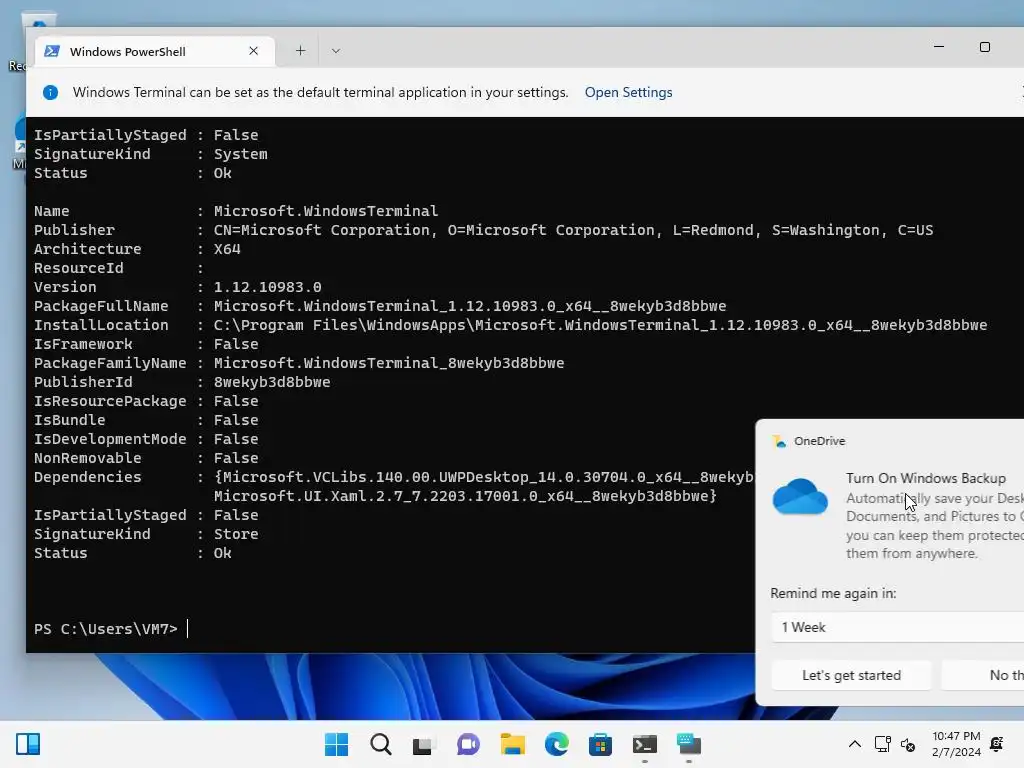This screenshot has height=768, width=1024.
Task: Click the Architecture value X64
Action: [x=227, y=249]
